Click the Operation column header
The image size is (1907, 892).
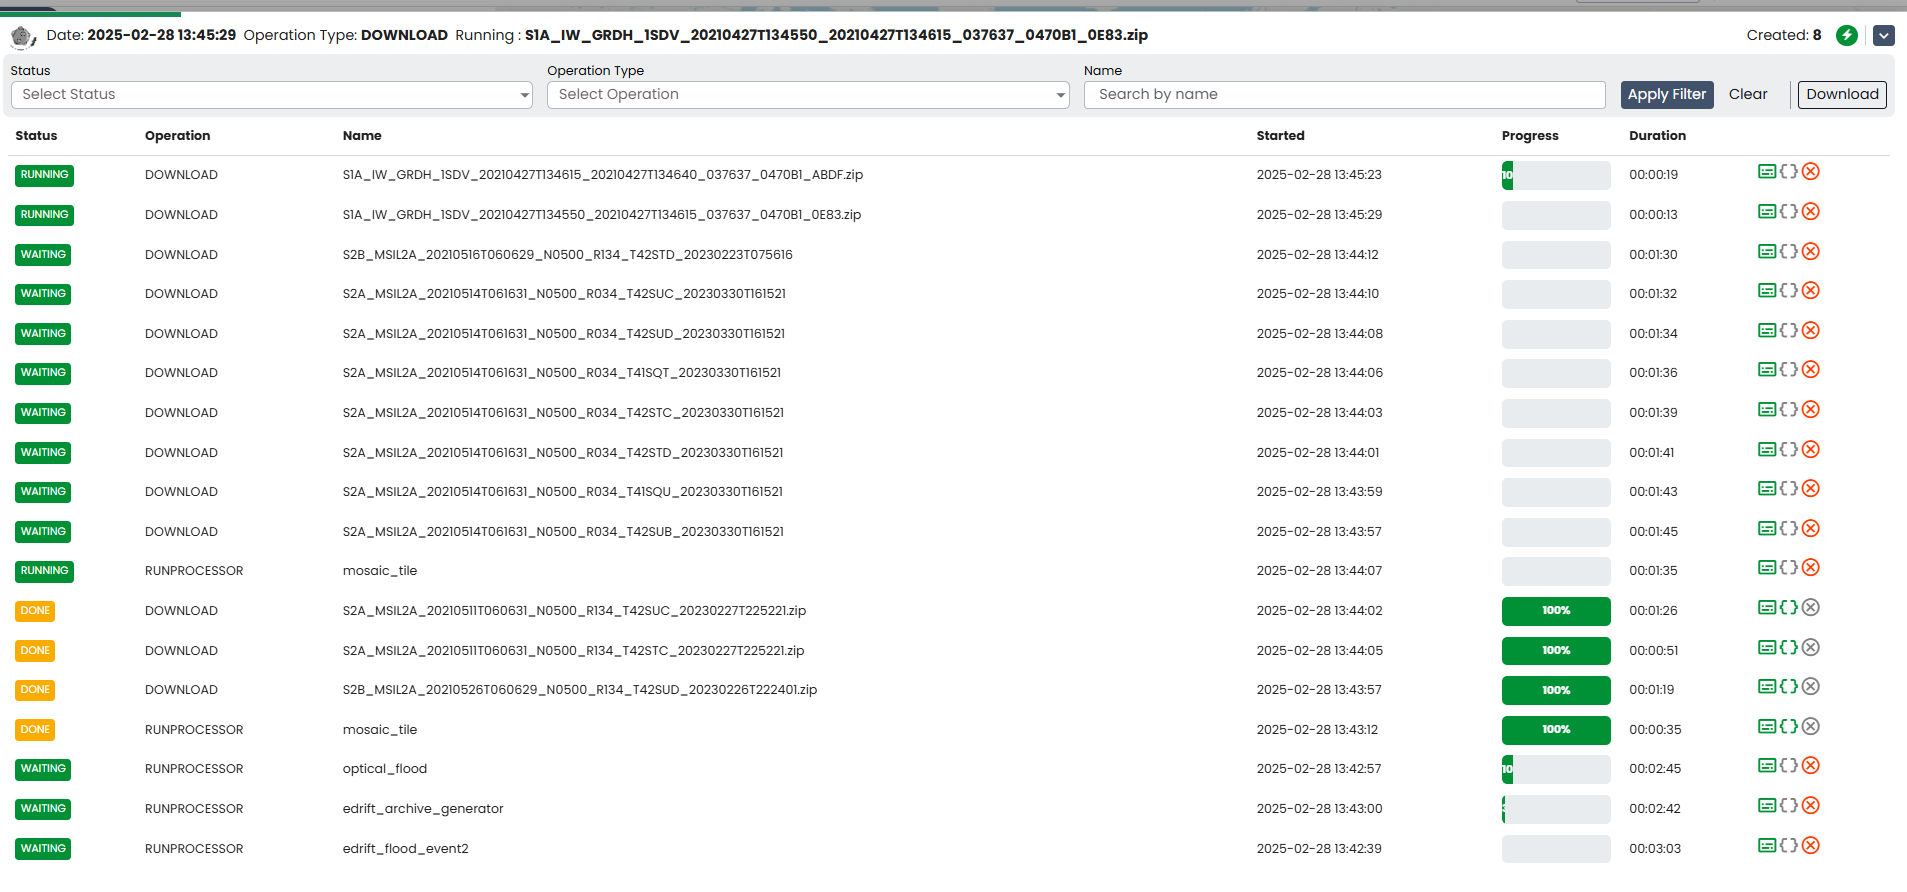pos(178,136)
